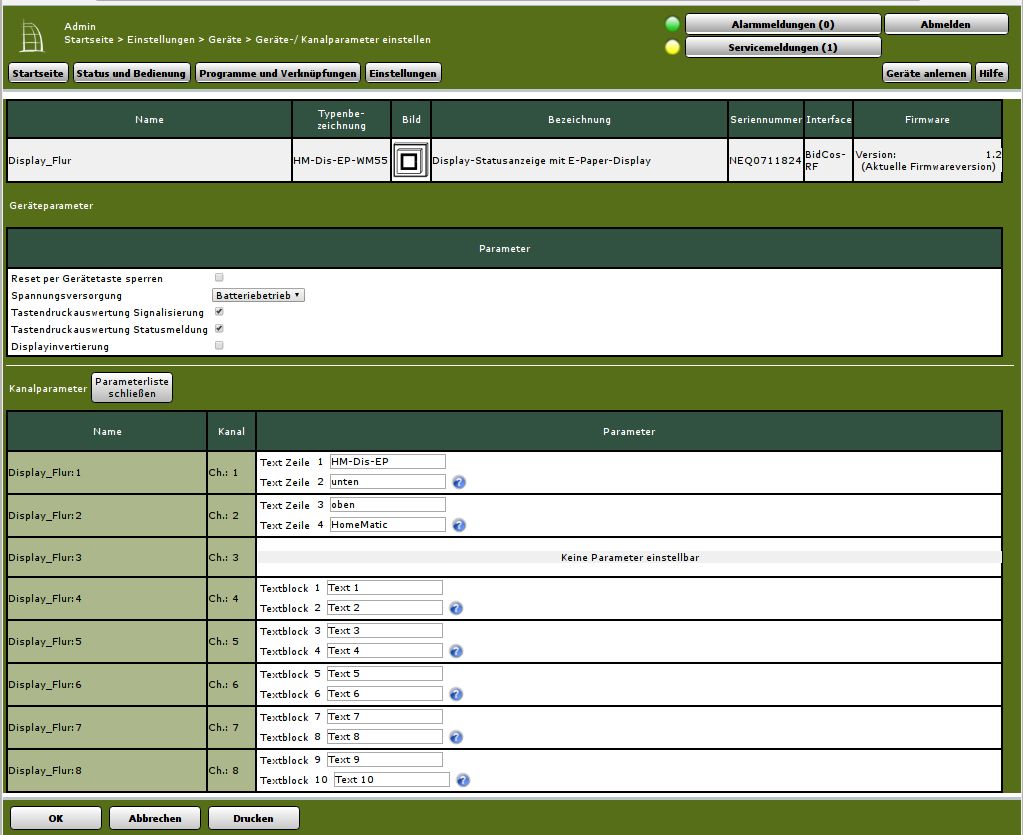Image resolution: width=1023 pixels, height=835 pixels.
Task: Open Servicemeldungen (1) list
Action: [782, 48]
